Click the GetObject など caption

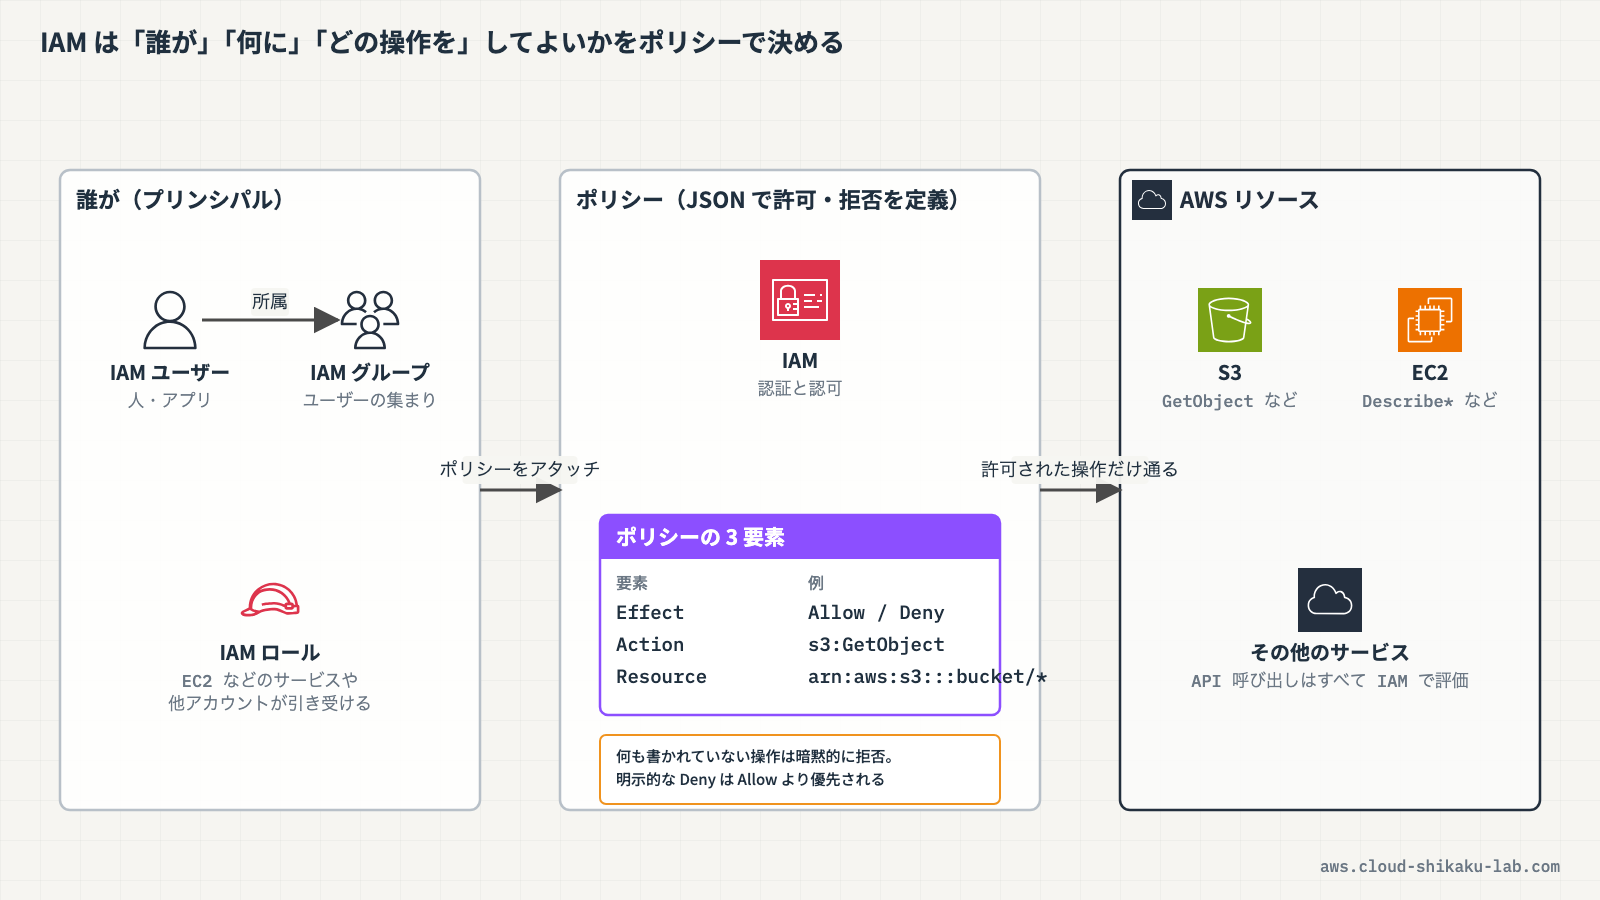click(1230, 401)
